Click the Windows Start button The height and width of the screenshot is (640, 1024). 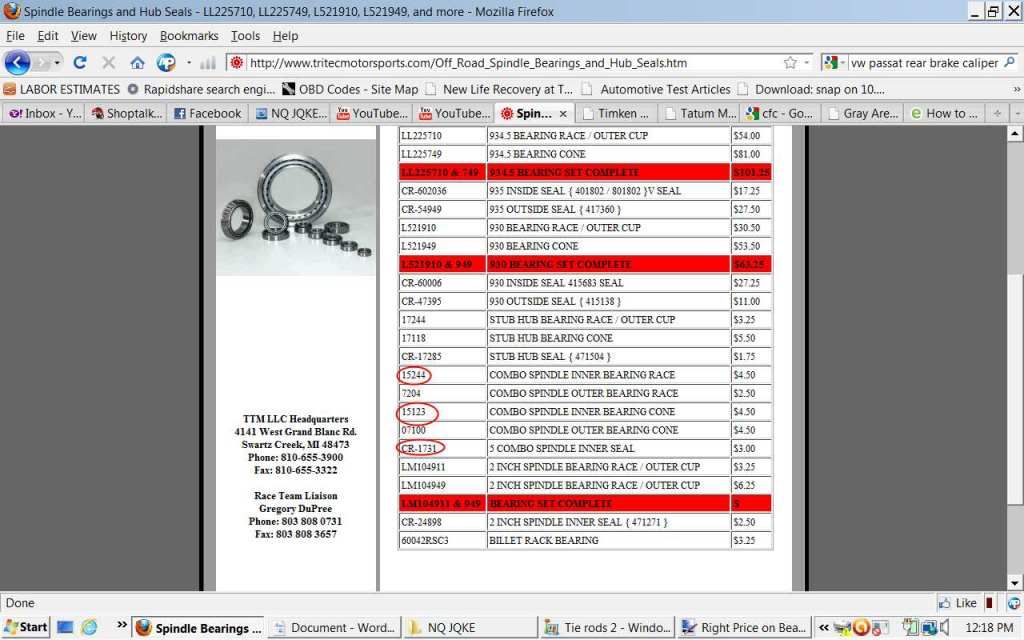click(26, 627)
